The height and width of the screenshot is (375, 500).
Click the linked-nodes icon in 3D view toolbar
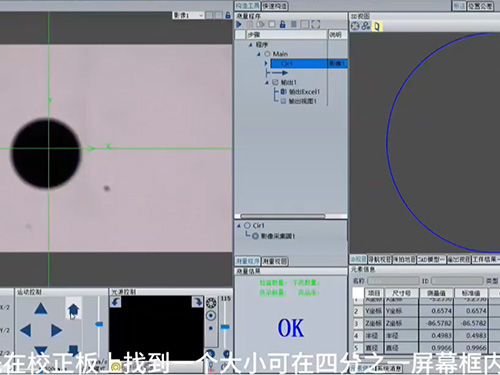click(x=366, y=26)
